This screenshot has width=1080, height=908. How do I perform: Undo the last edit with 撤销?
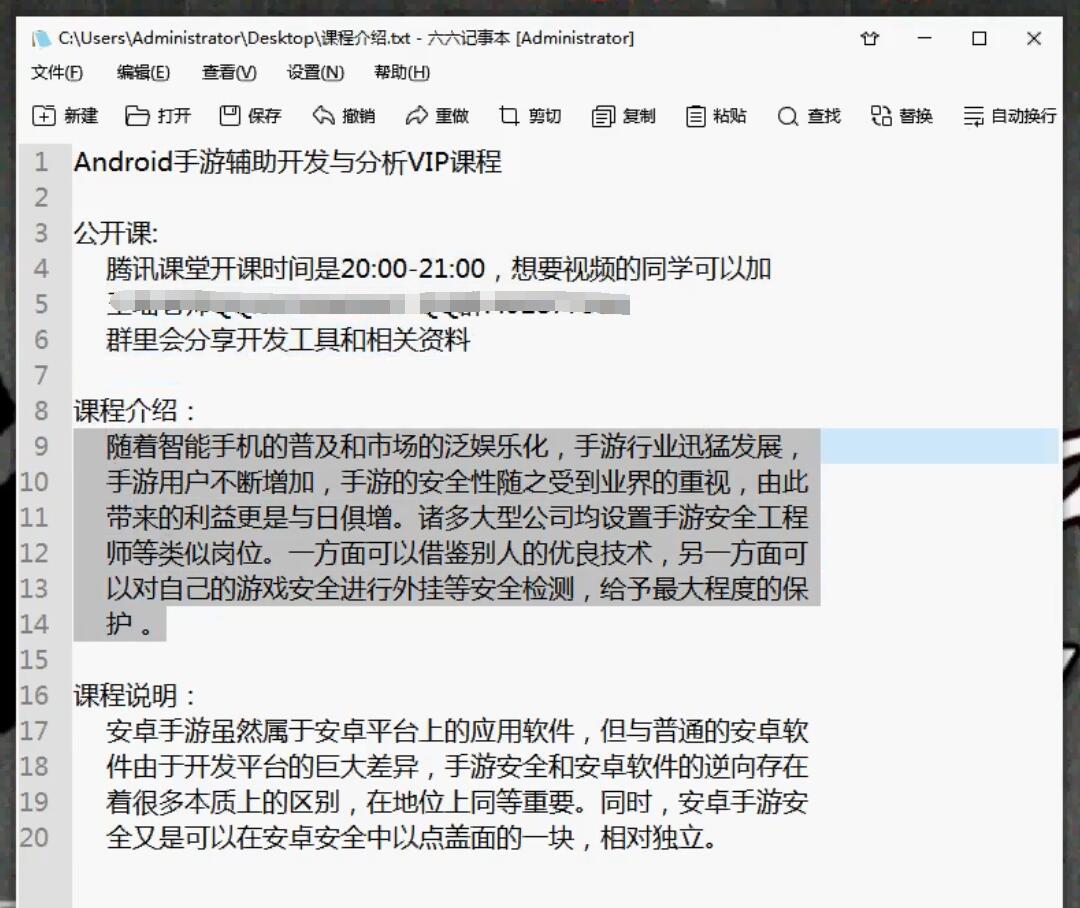click(344, 116)
